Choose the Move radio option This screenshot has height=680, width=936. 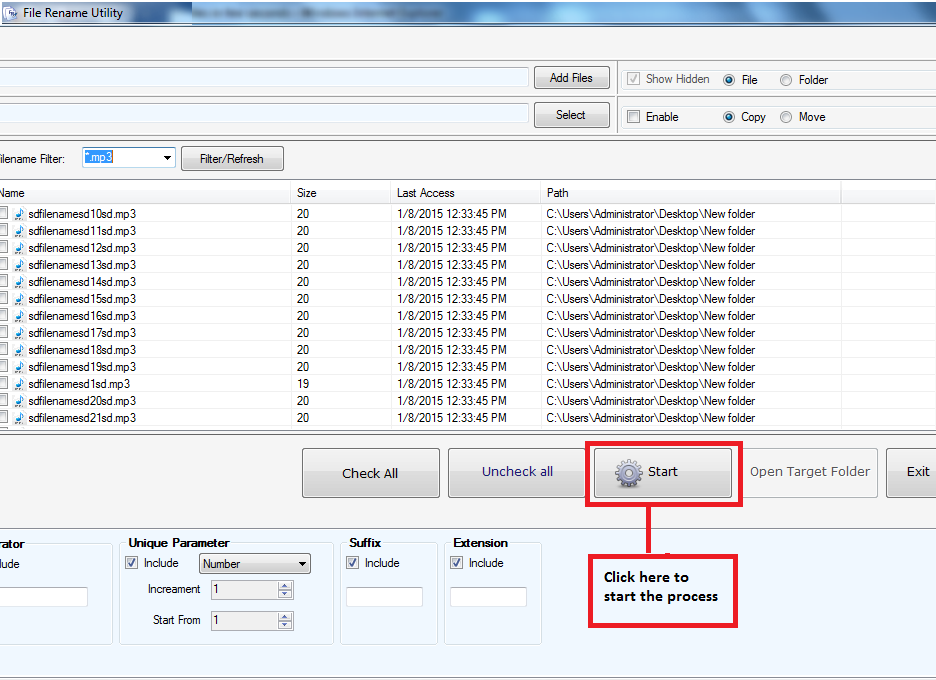(786, 117)
